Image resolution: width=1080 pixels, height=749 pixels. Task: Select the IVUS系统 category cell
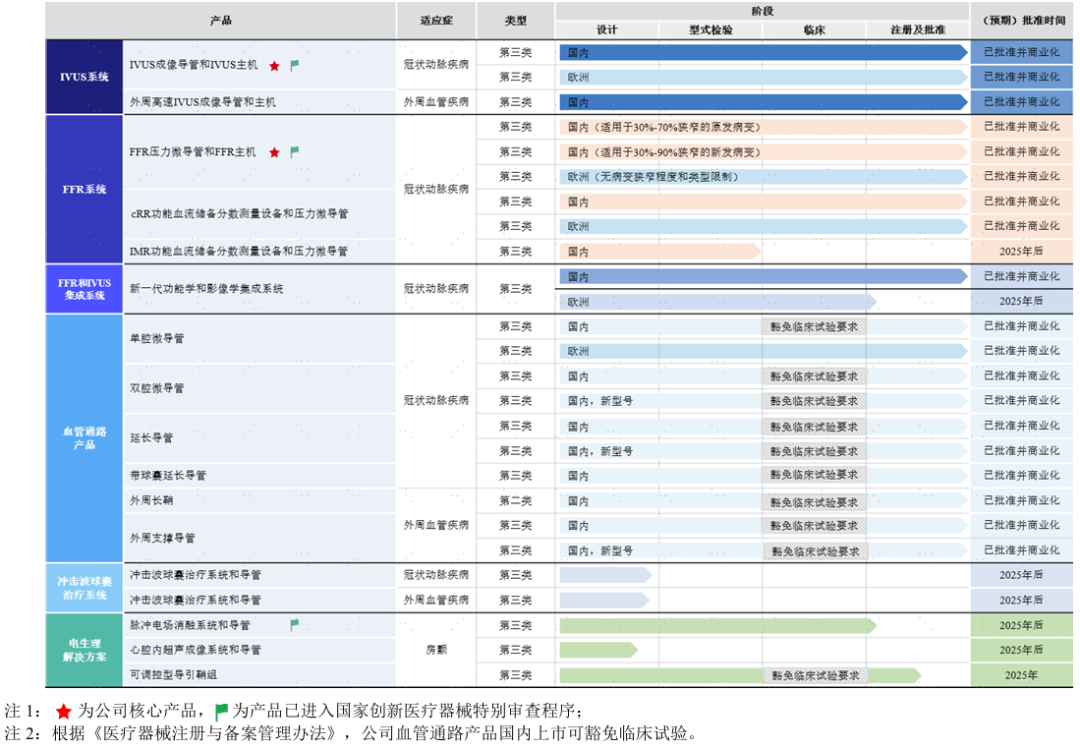point(84,77)
